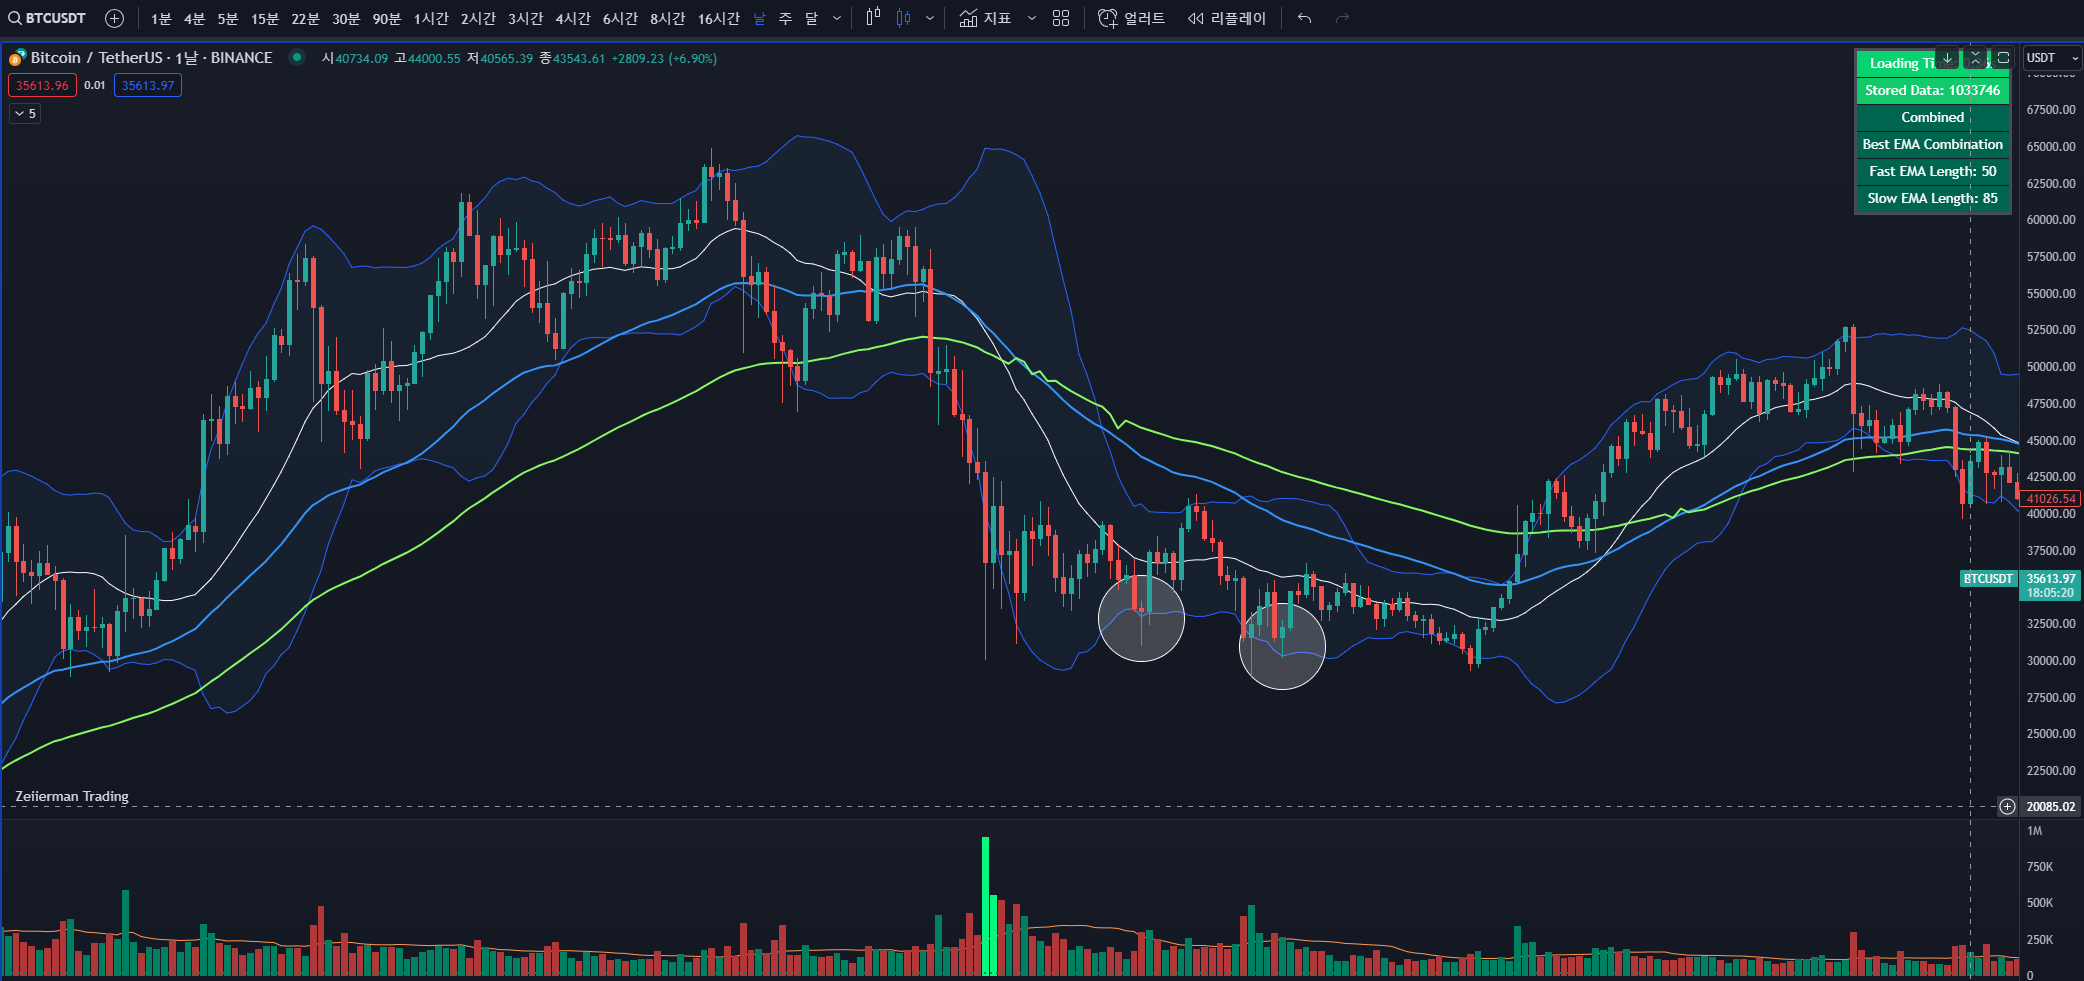Click the 750K volume scale label

click(2040, 867)
